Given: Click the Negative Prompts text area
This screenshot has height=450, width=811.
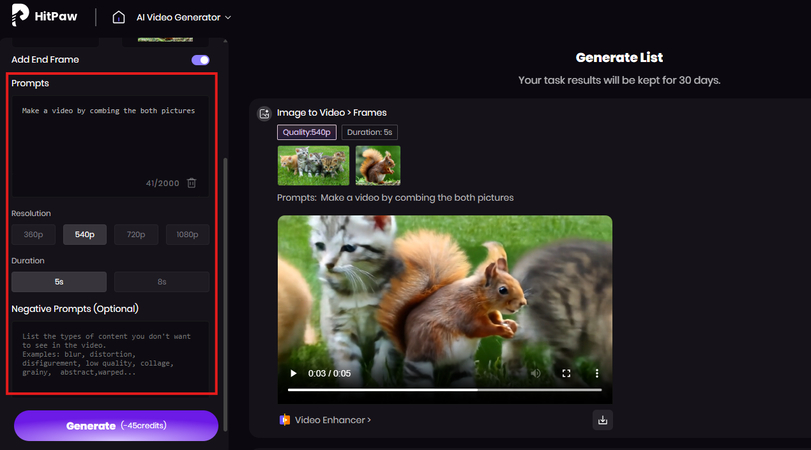Looking at the screenshot, I should coord(110,356).
